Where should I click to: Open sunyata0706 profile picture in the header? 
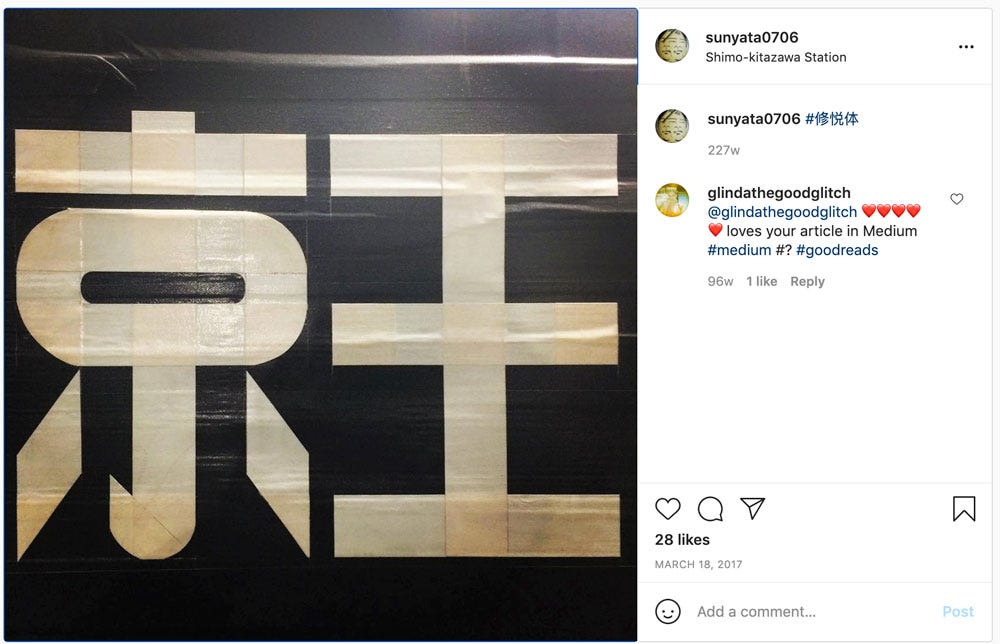pos(672,46)
